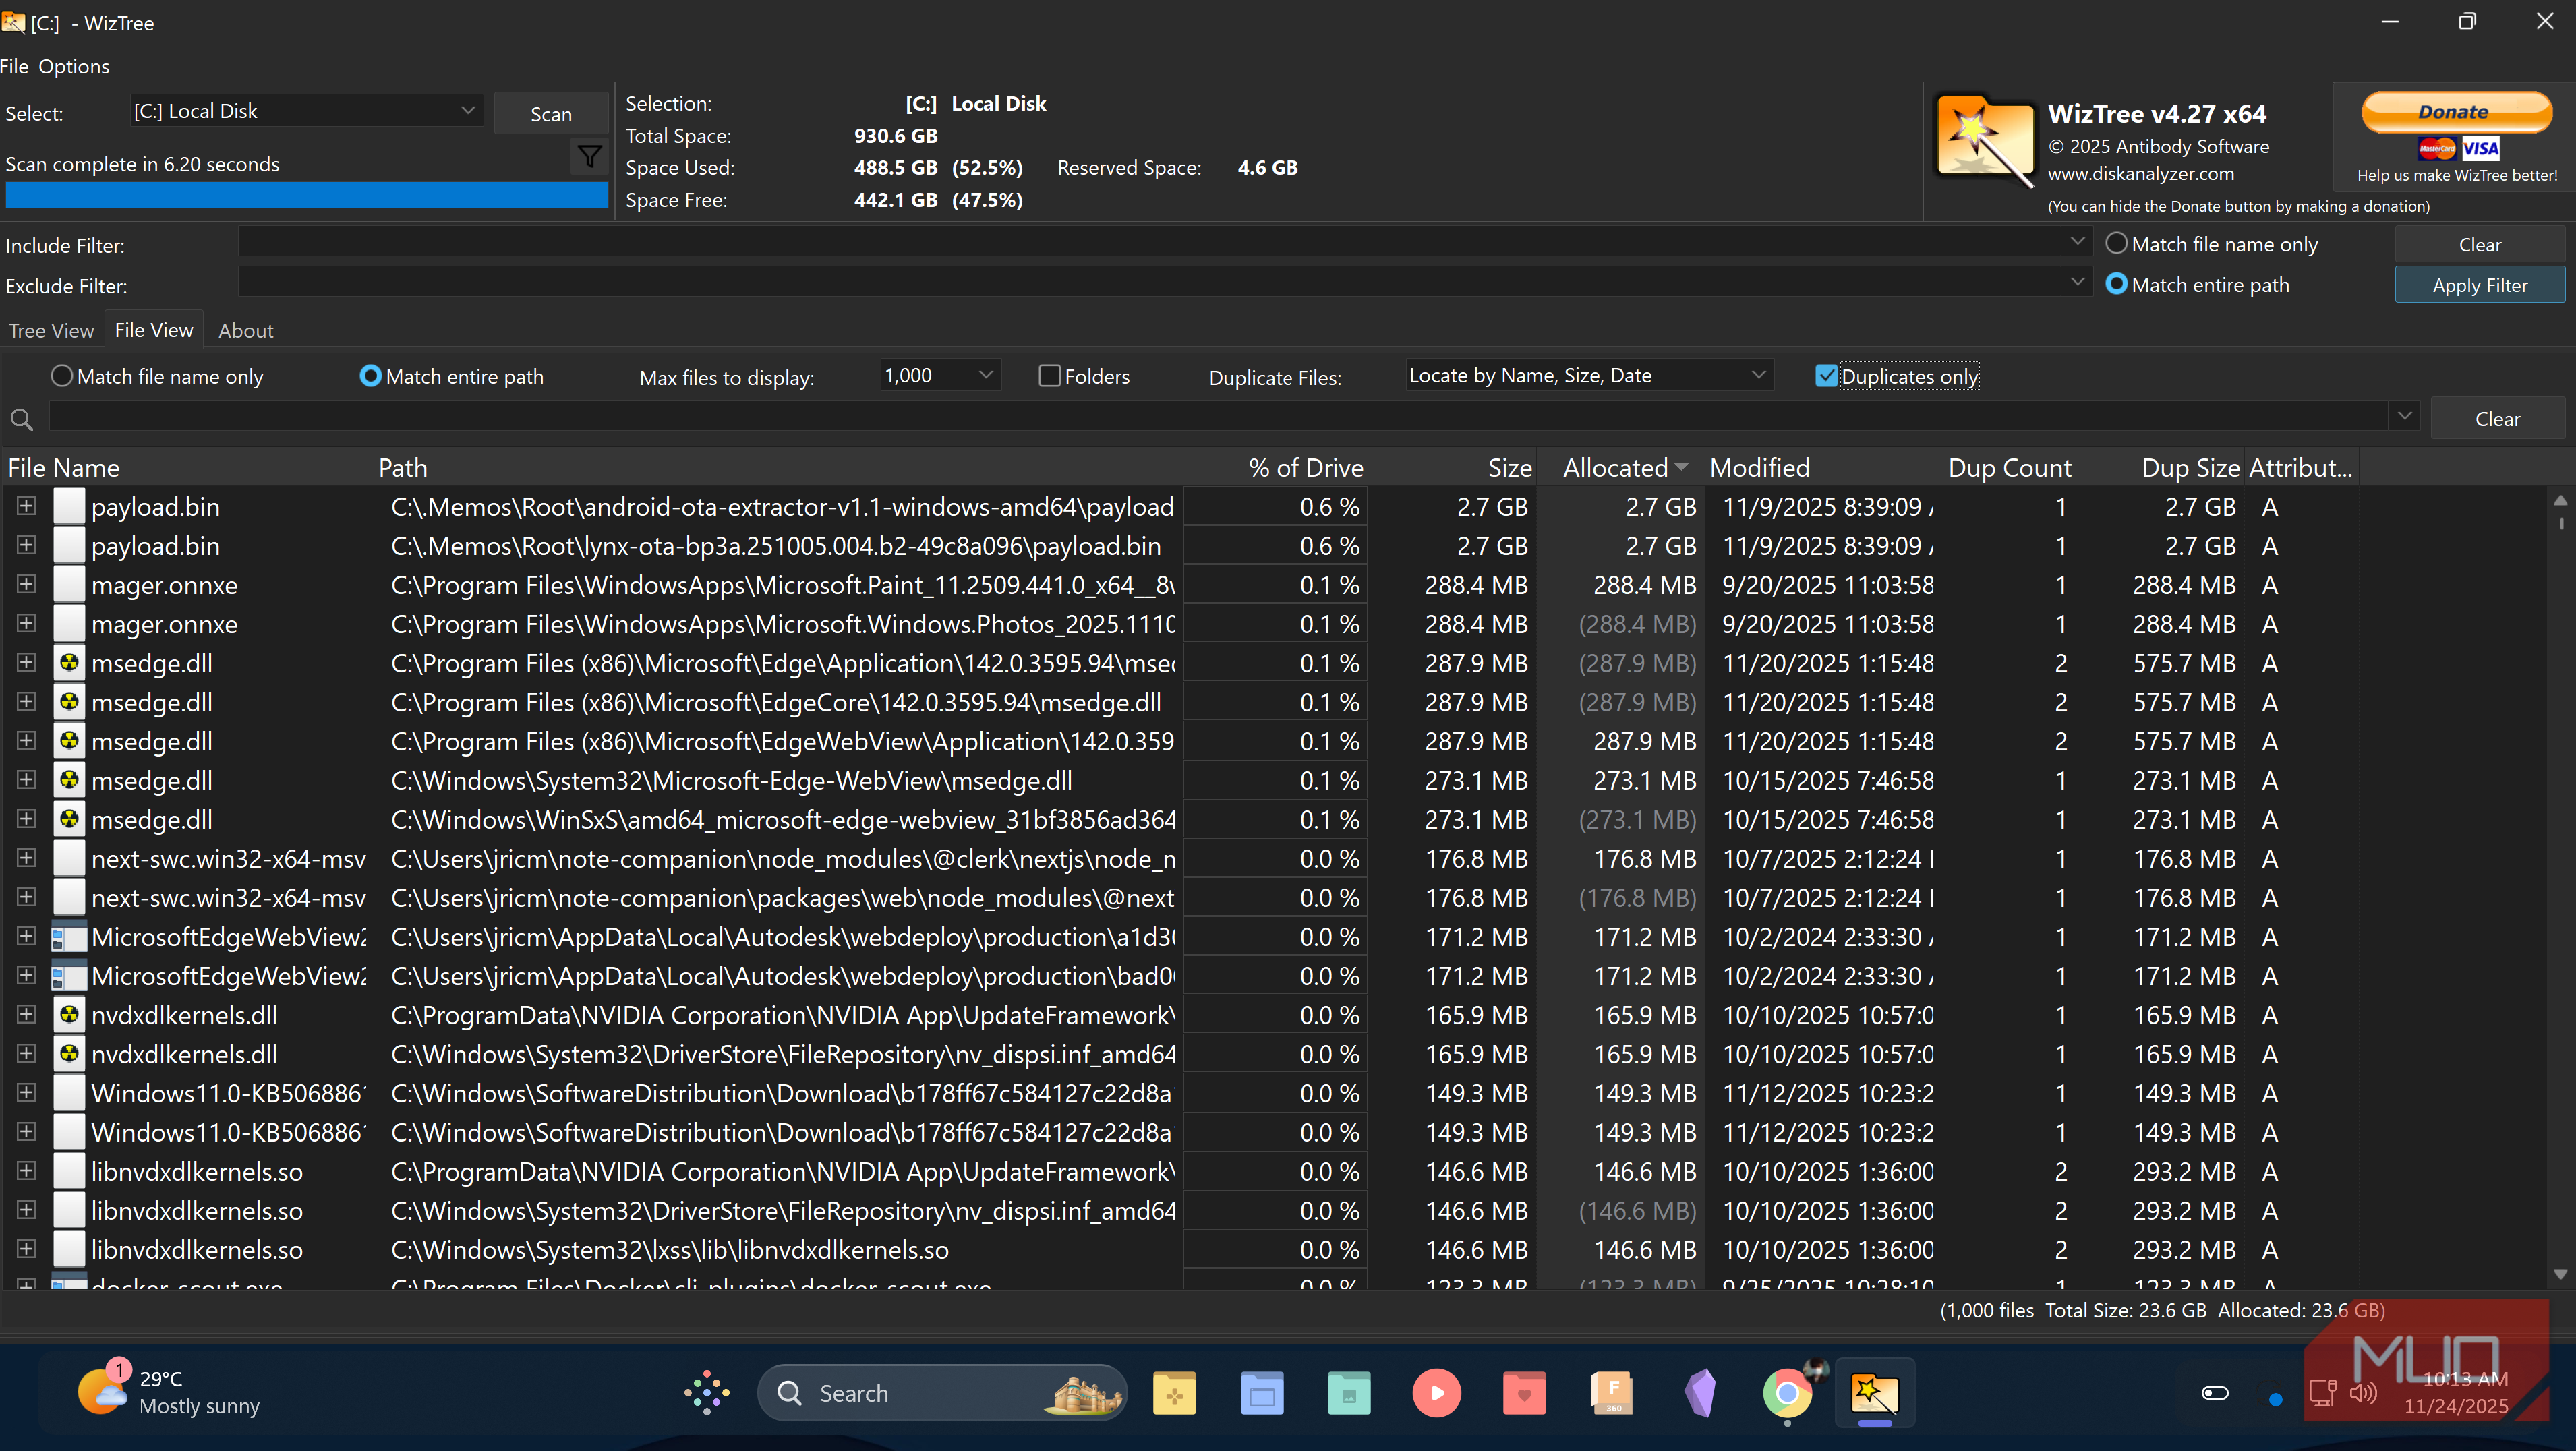Image resolution: width=2576 pixels, height=1451 pixels.
Task: Open the red heart folder app on the taskbar
Action: tap(1524, 1393)
